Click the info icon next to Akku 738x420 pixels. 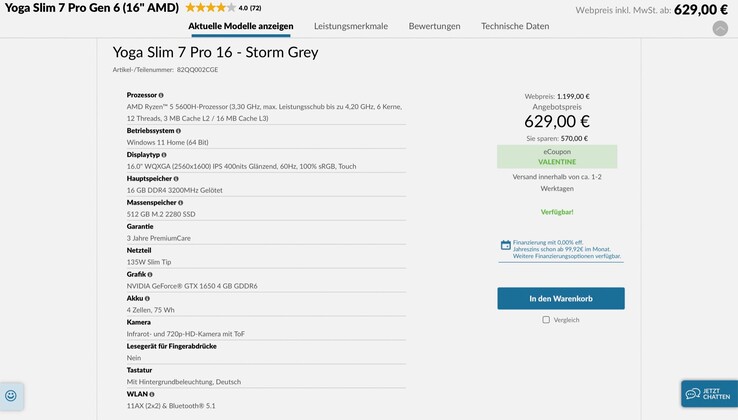coord(146,298)
